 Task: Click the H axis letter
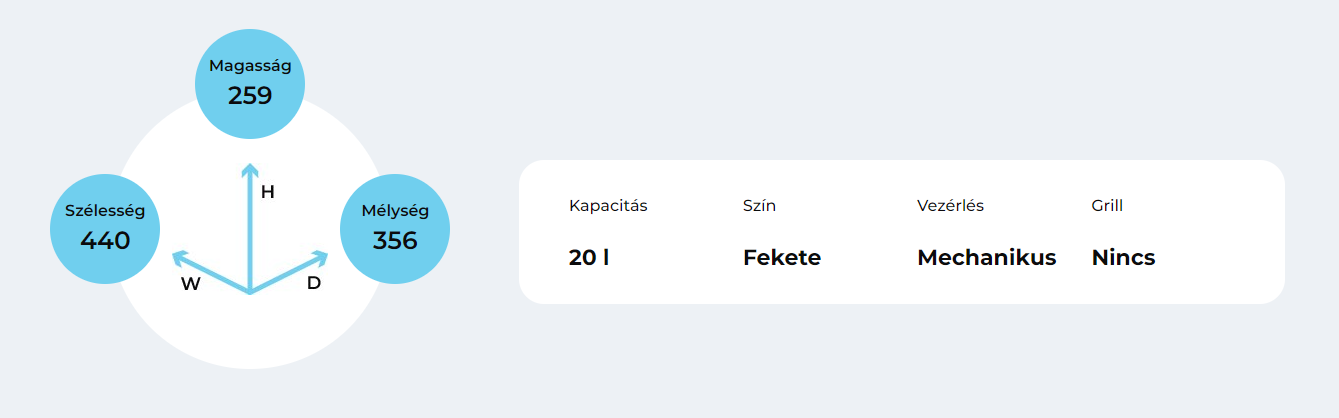click(267, 192)
